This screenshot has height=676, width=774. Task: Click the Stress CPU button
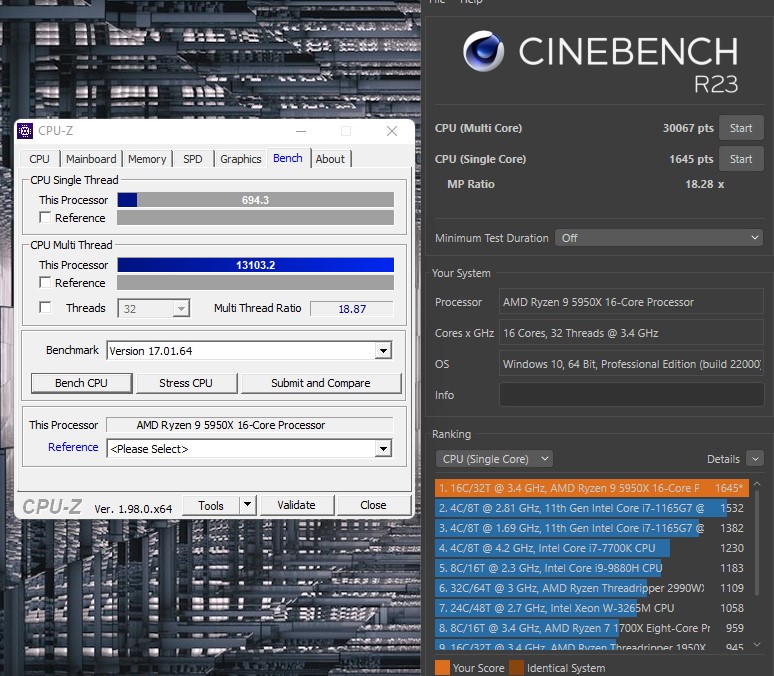click(x=186, y=383)
